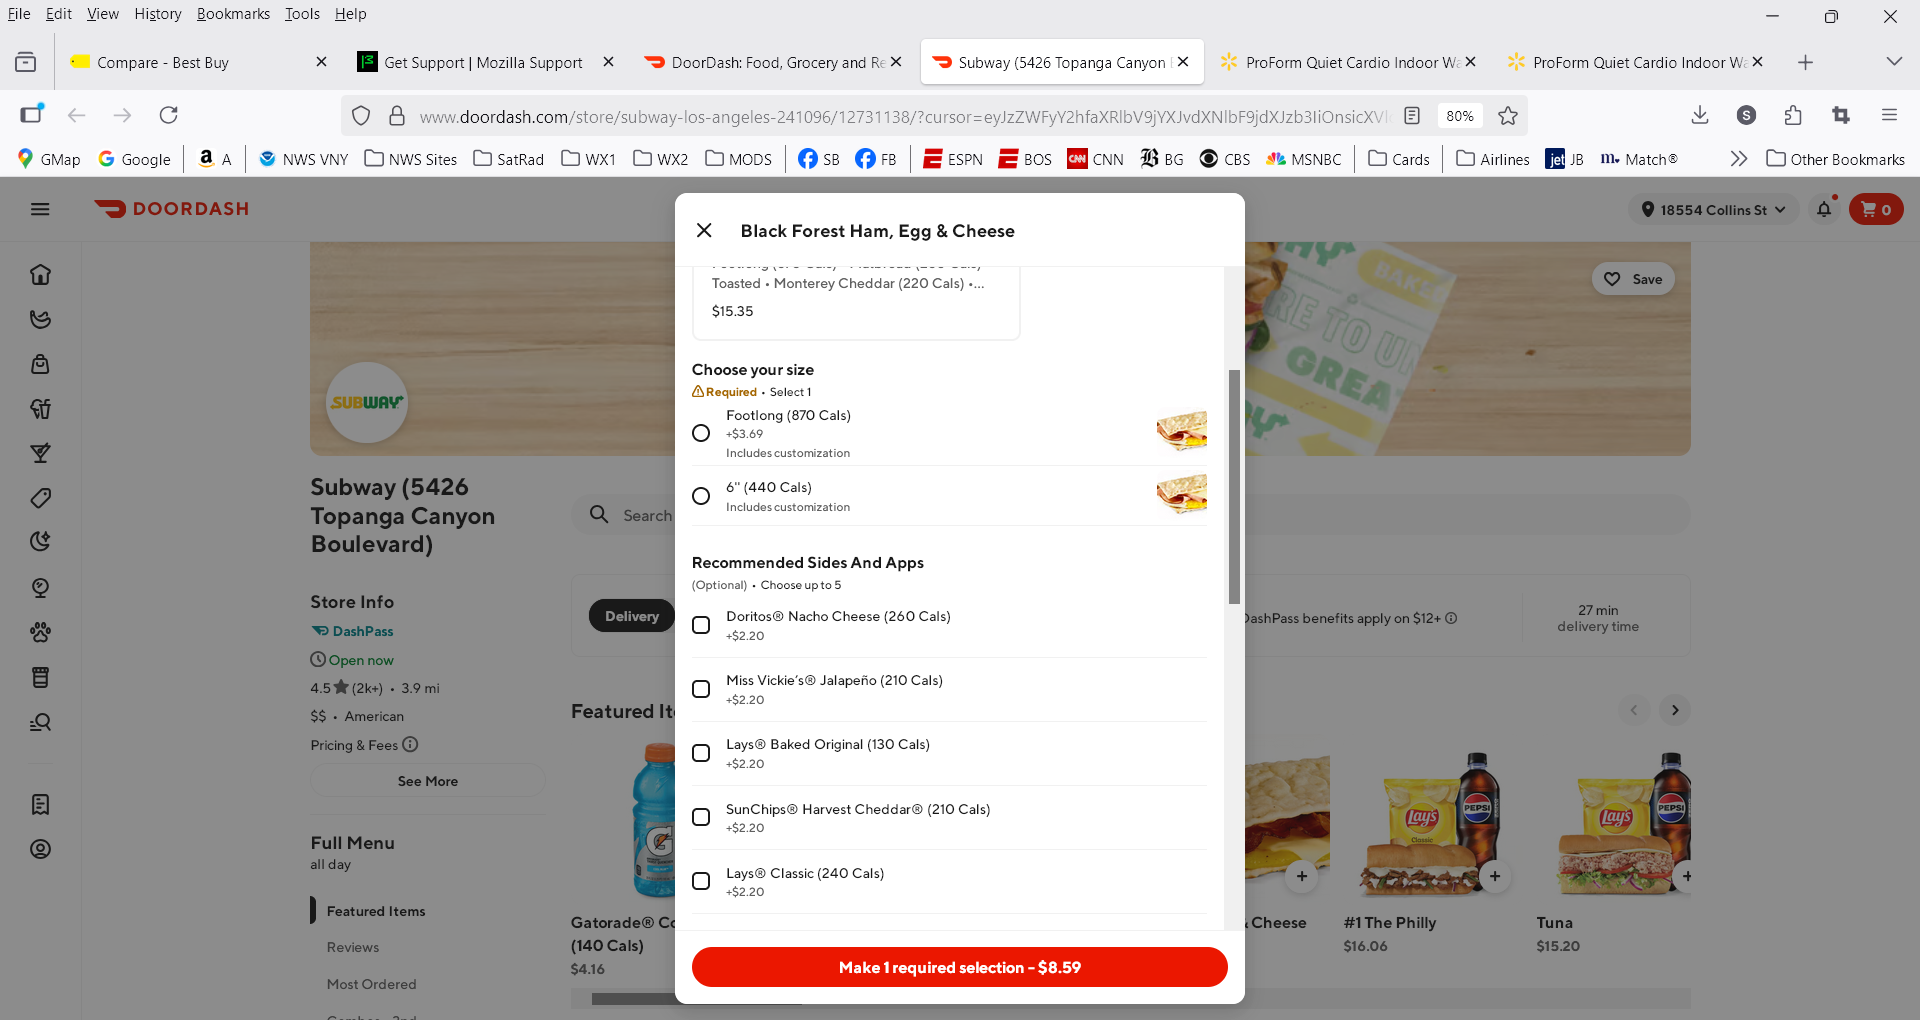Screen dimensions: 1920x1020
Task: Open a new browser tab
Action: [1805, 62]
